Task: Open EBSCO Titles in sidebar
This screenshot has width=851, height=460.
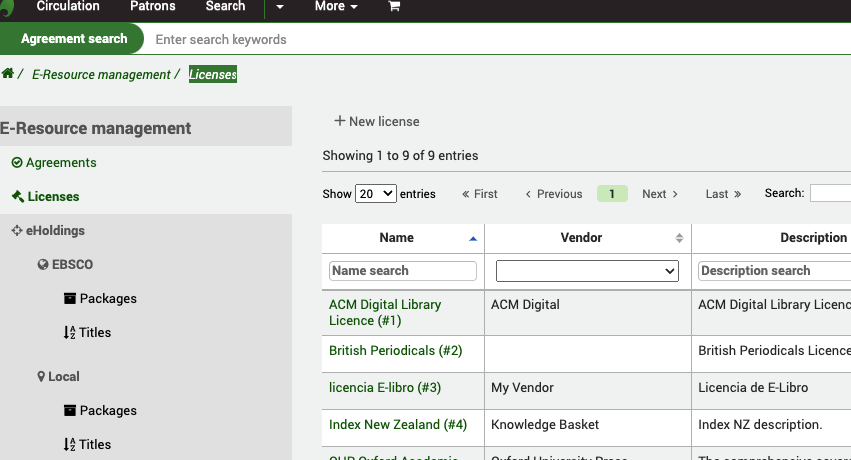Action: 94,333
